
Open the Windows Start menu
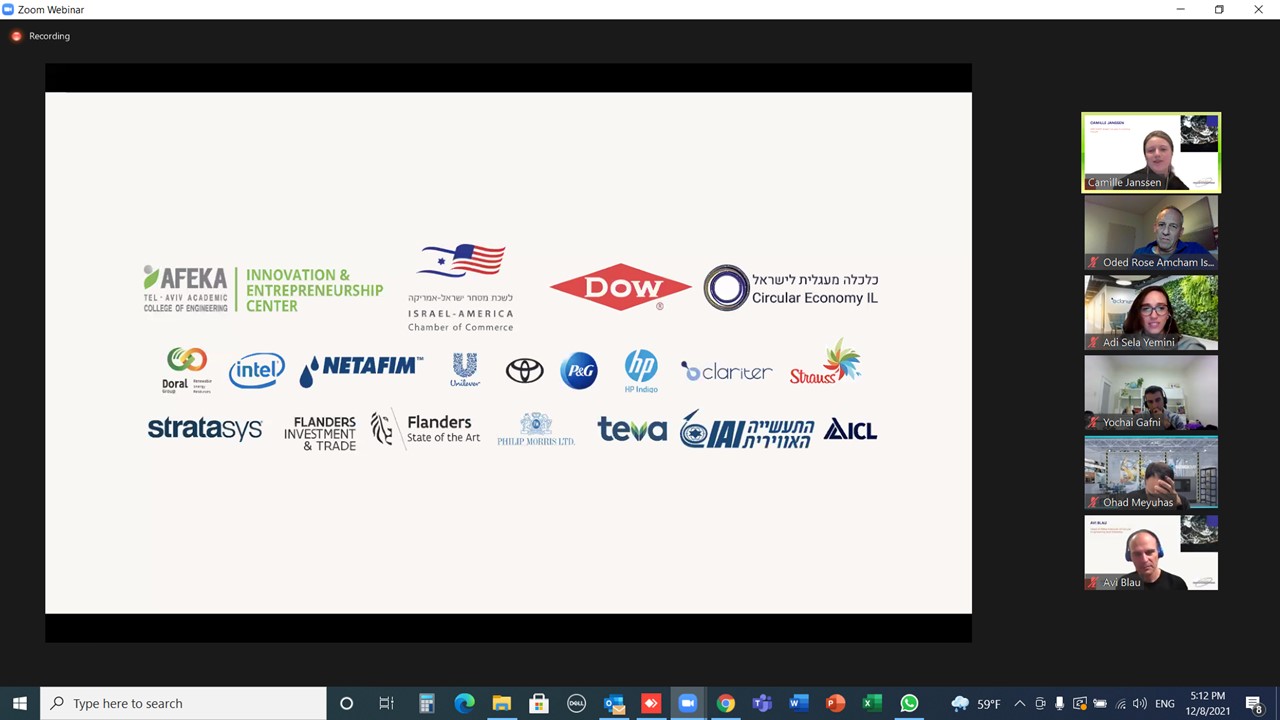pyautogui.click(x=19, y=703)
